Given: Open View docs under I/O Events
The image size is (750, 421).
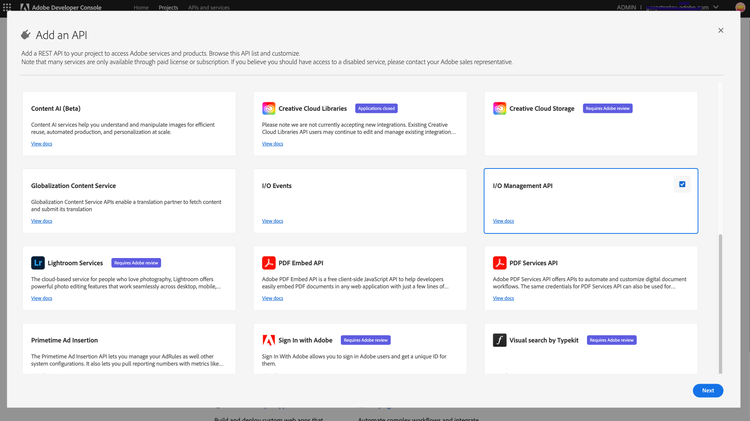Looking at the screenshot, I should [272, 221].
